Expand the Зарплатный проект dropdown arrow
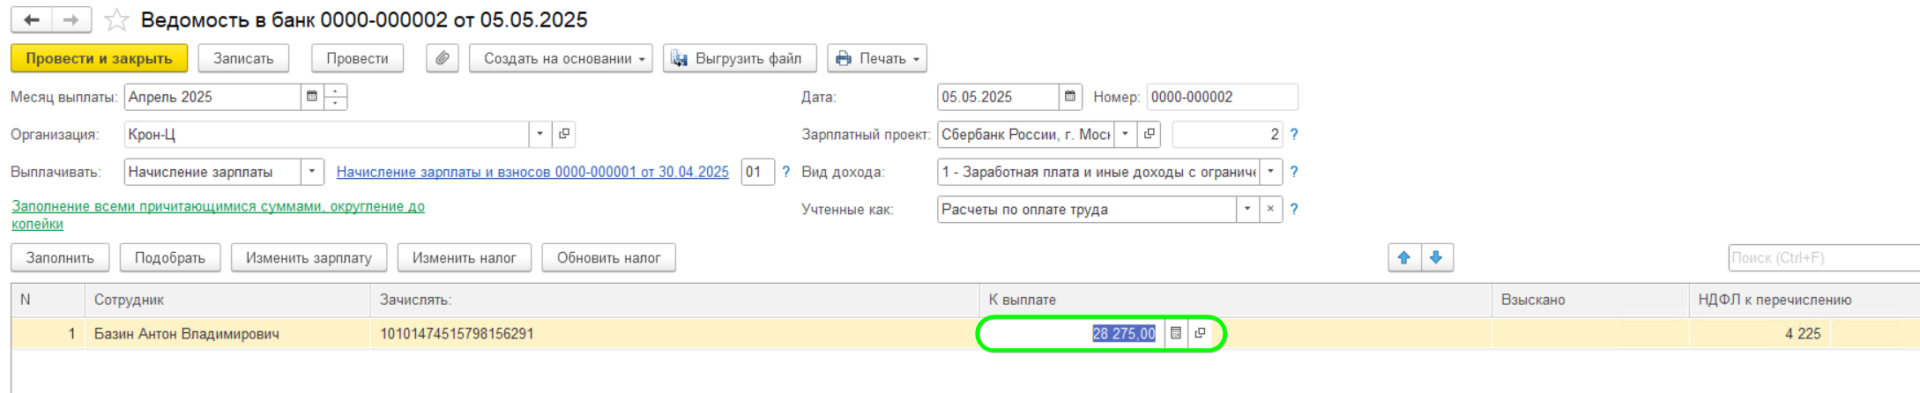1920x393 pixels. 1125,134
